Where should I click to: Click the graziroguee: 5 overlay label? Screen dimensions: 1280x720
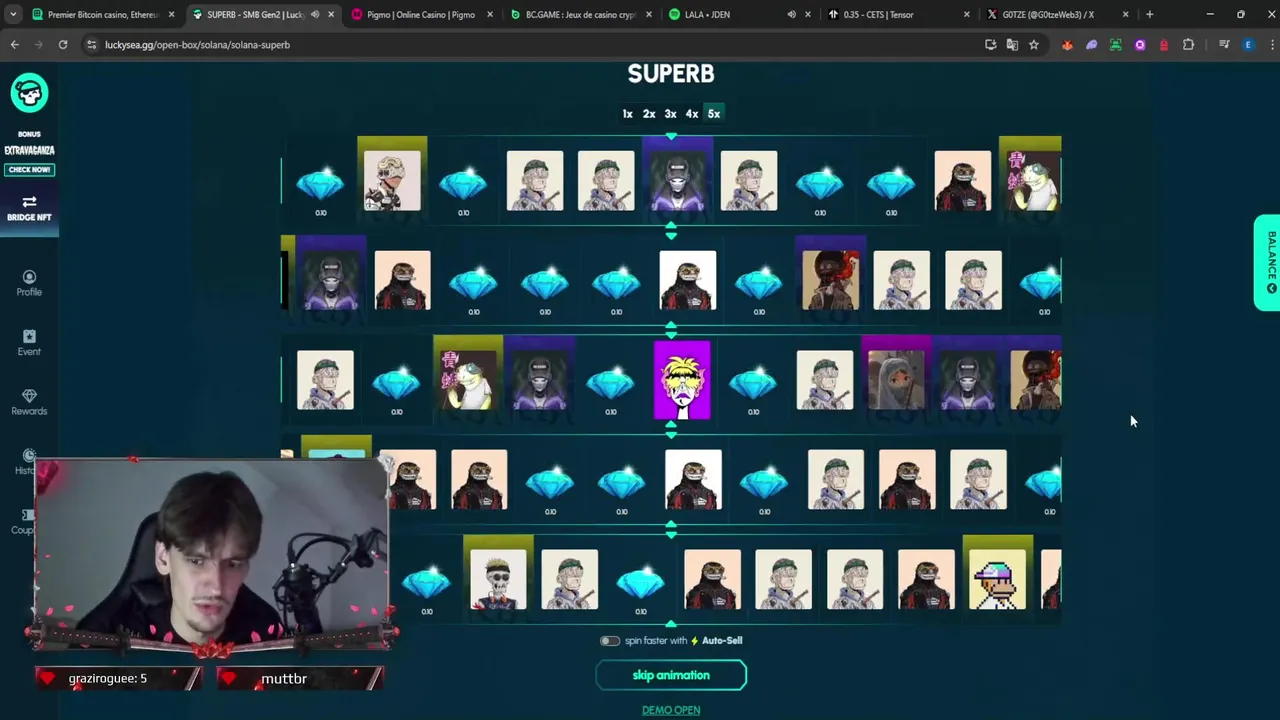[x=108, y=679]
